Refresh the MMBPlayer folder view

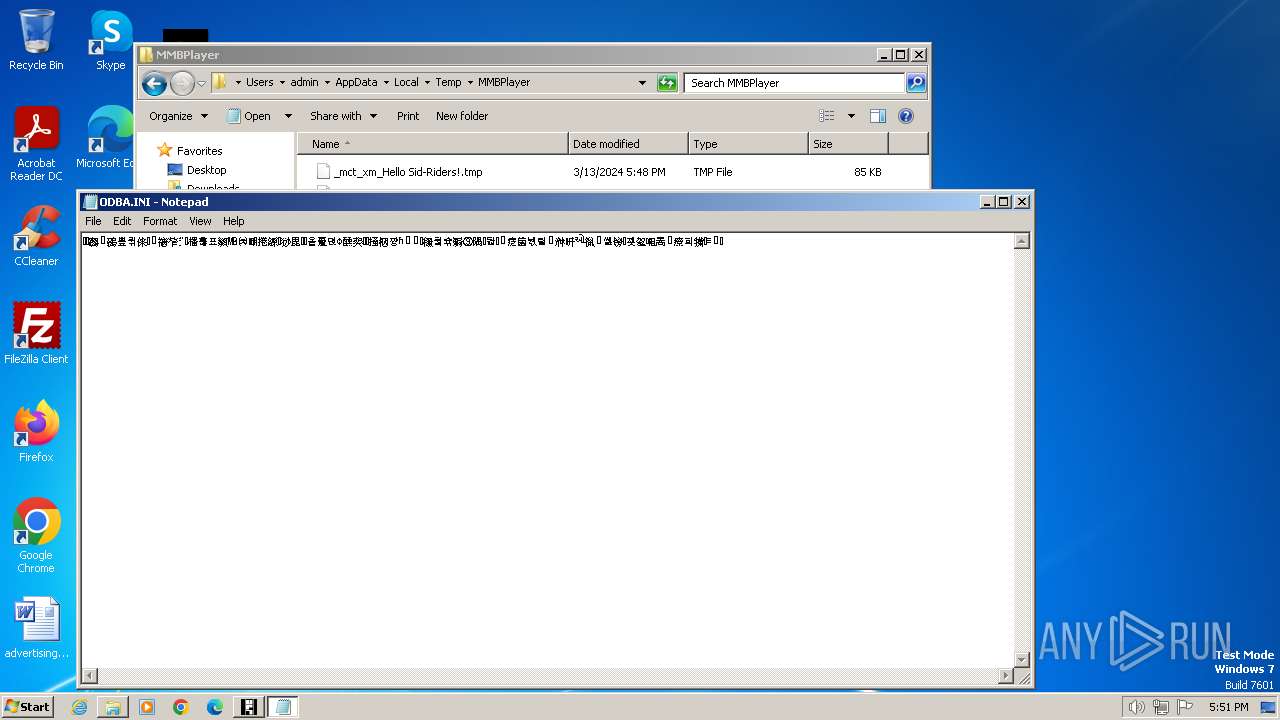(x=667, y=83)
